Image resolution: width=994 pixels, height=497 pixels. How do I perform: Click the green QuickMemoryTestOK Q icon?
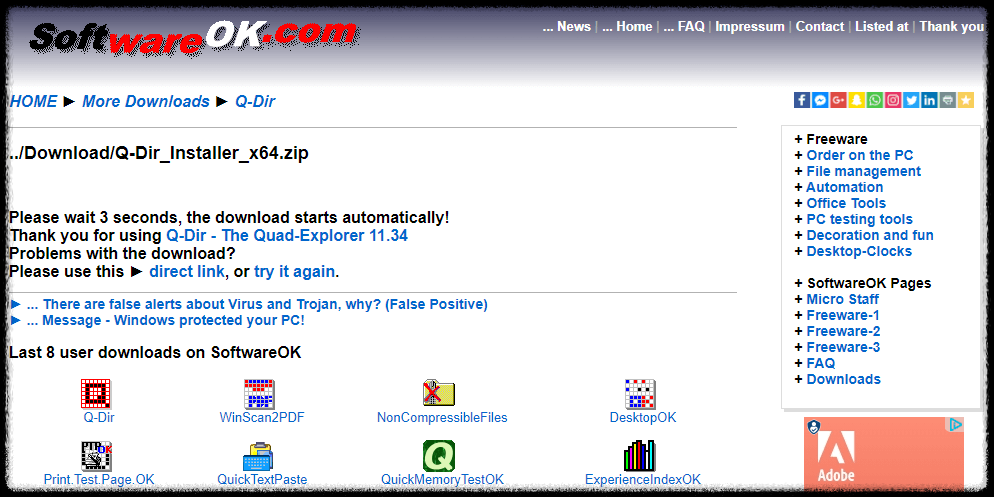point(439,456)
